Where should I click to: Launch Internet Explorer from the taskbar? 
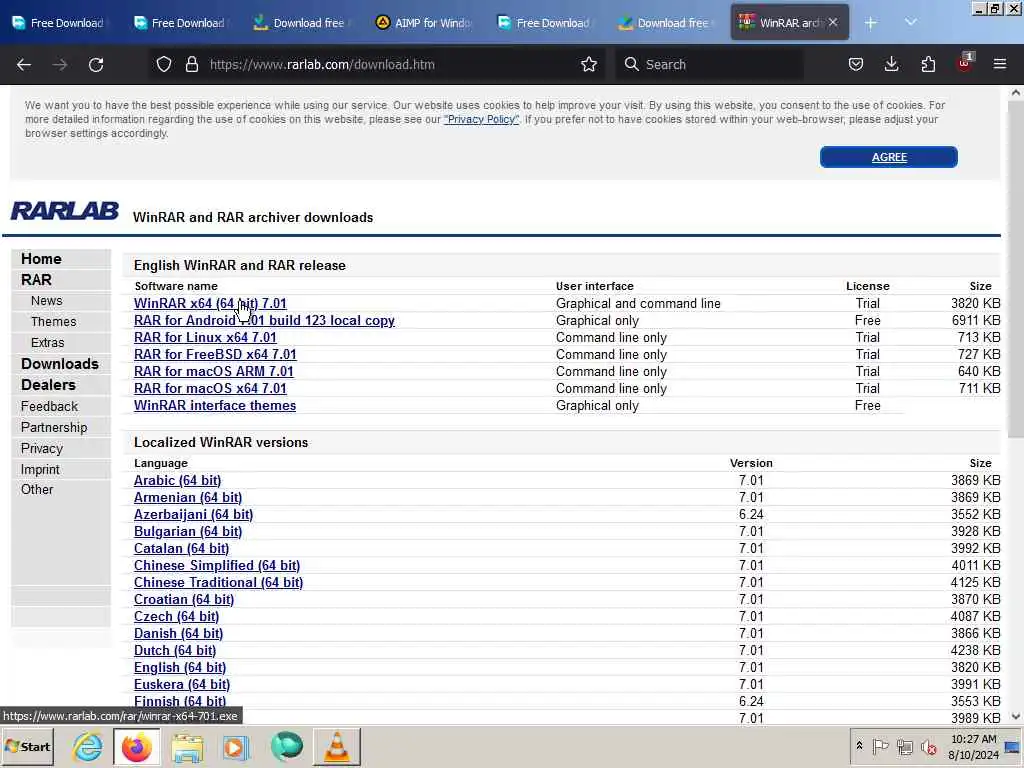87,746
